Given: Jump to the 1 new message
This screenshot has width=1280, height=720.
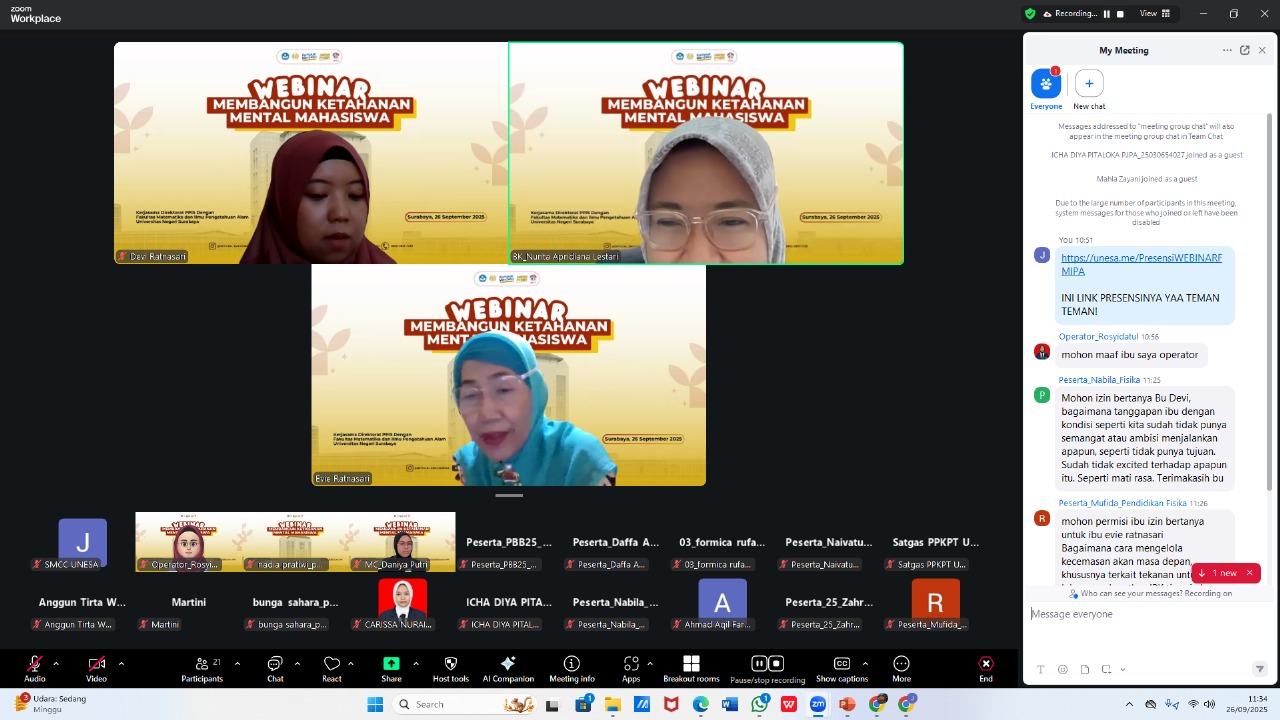Looking at the screenshot, I should tap(1219, 573).
